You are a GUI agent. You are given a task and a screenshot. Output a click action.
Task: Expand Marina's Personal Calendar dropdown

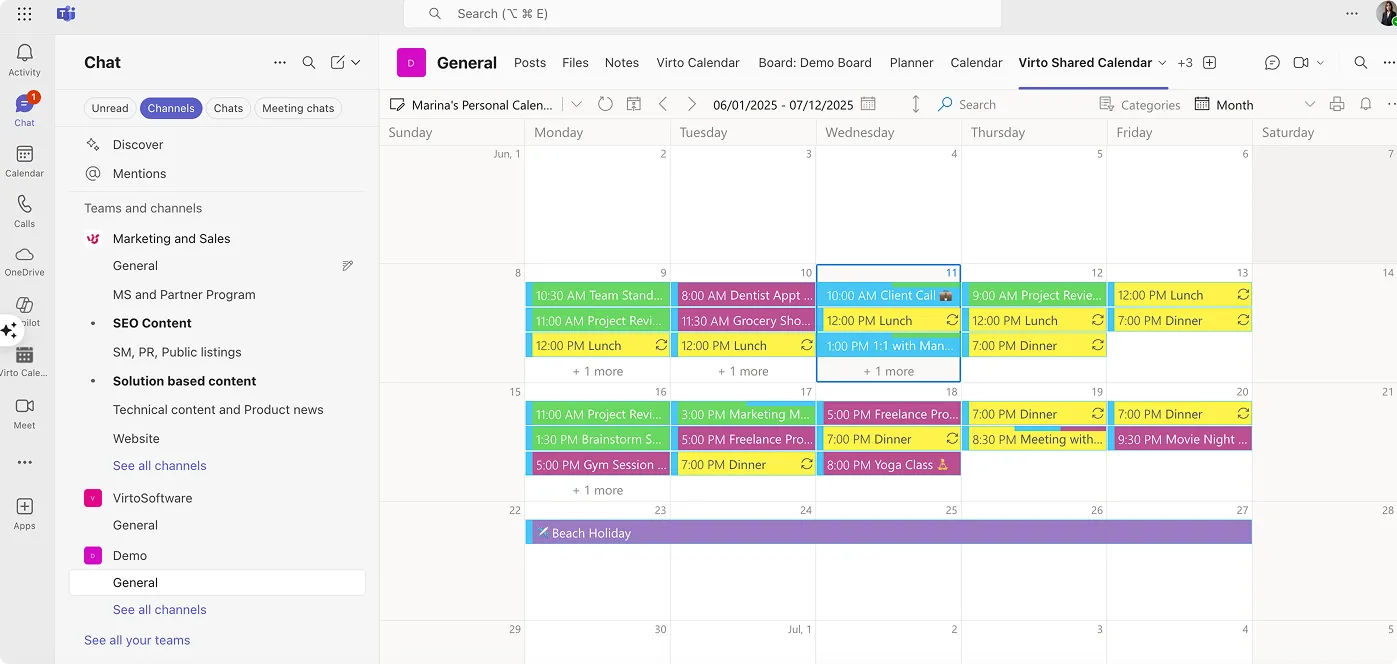pyautogui.click(x=577, y=103)
